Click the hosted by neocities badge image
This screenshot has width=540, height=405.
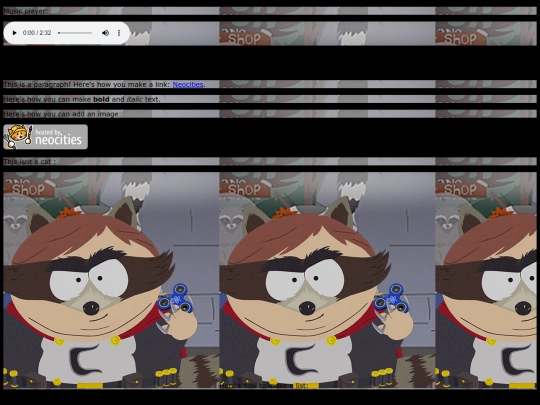[45, 137]
